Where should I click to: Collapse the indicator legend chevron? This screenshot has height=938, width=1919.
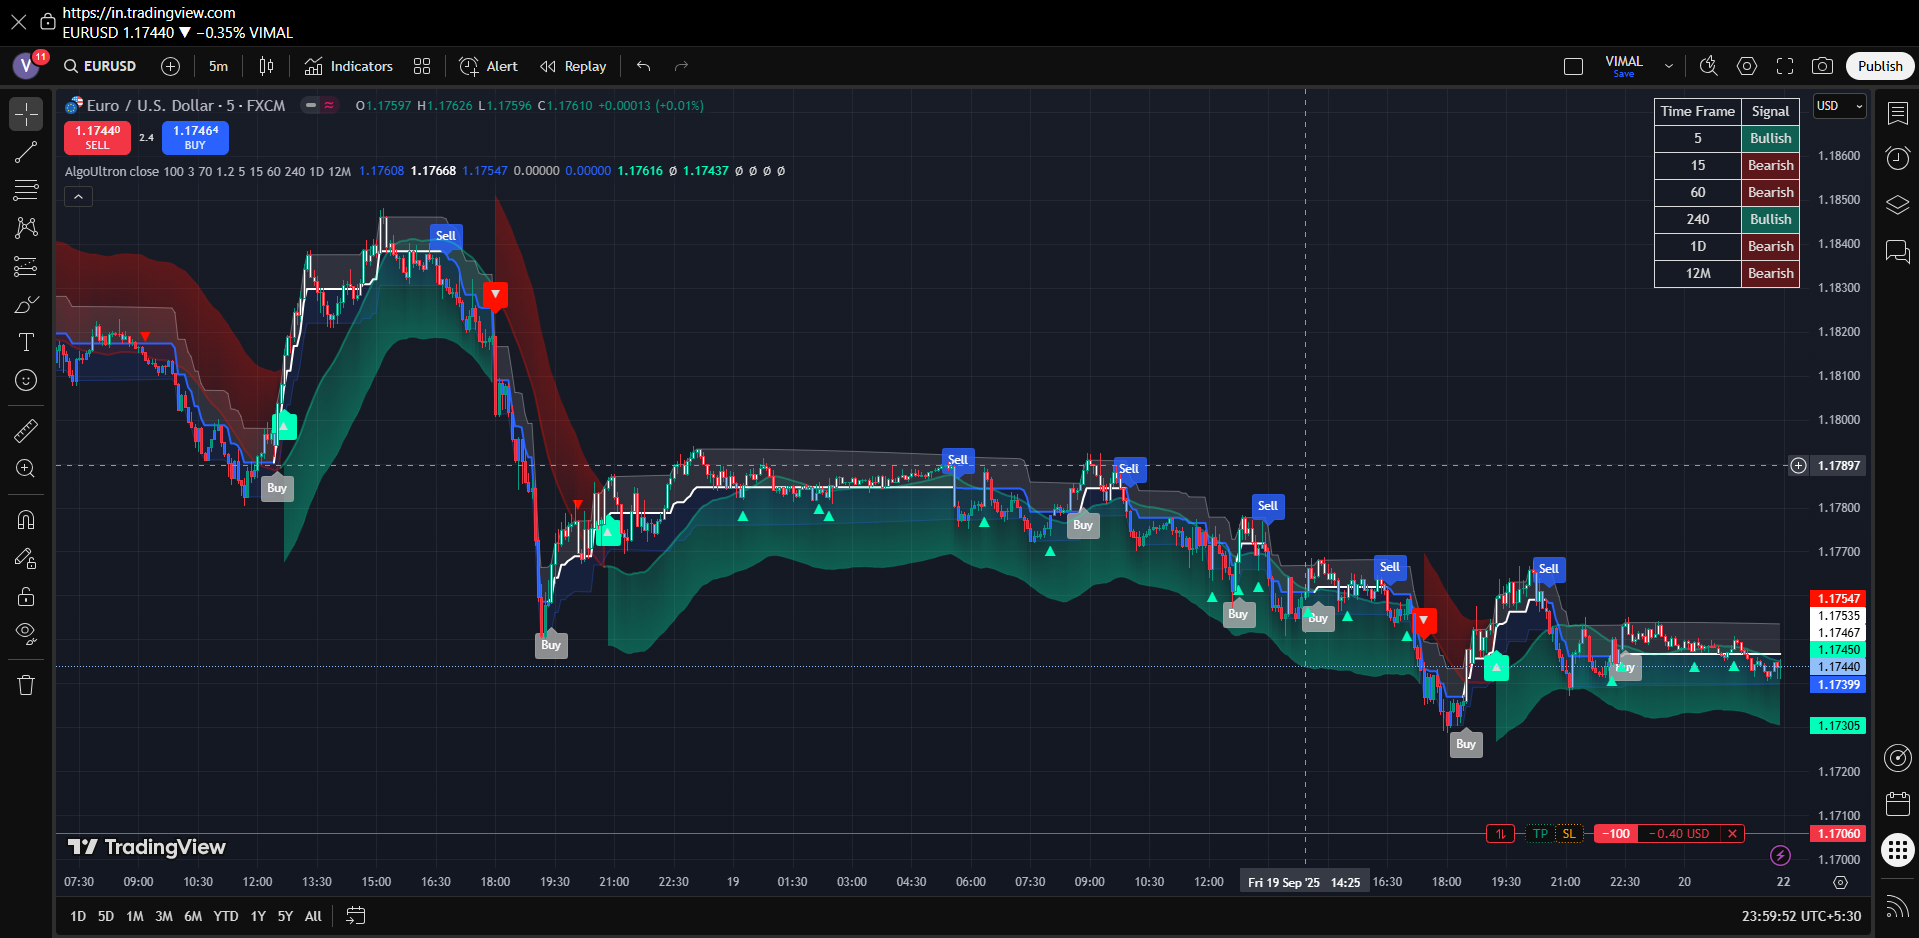pos(78,197)
